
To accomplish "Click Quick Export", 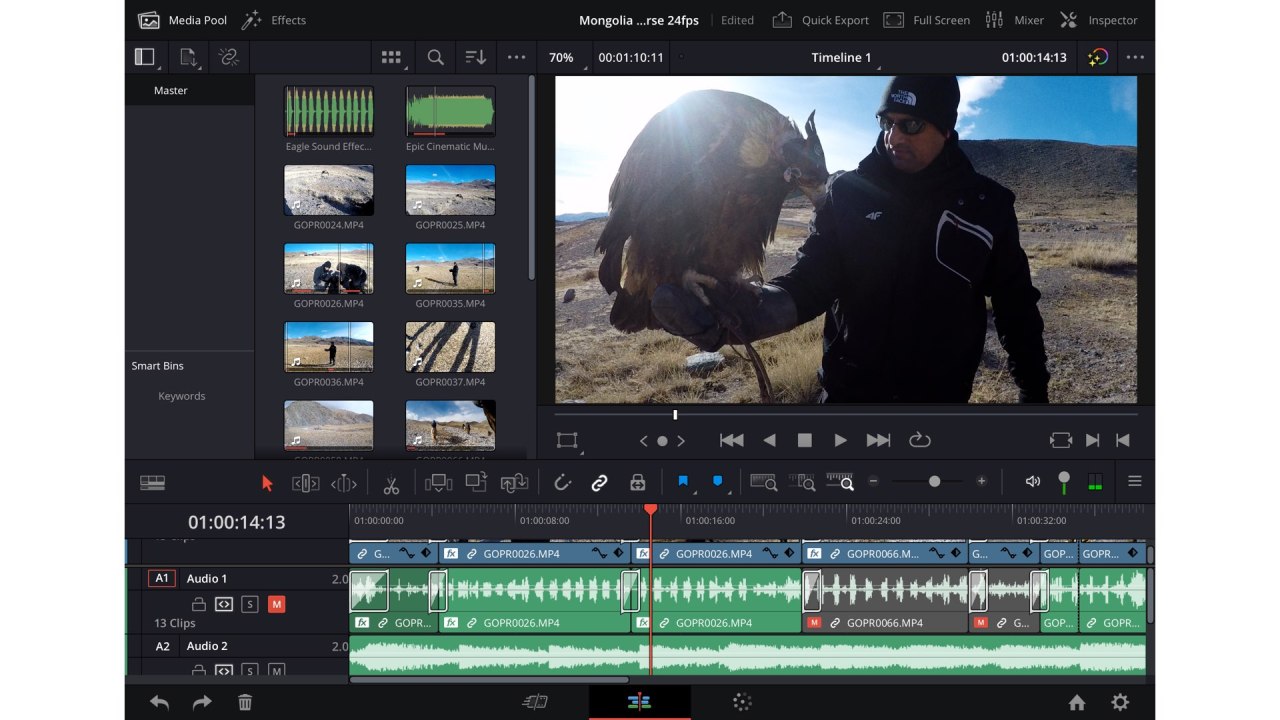I will 821,20.
